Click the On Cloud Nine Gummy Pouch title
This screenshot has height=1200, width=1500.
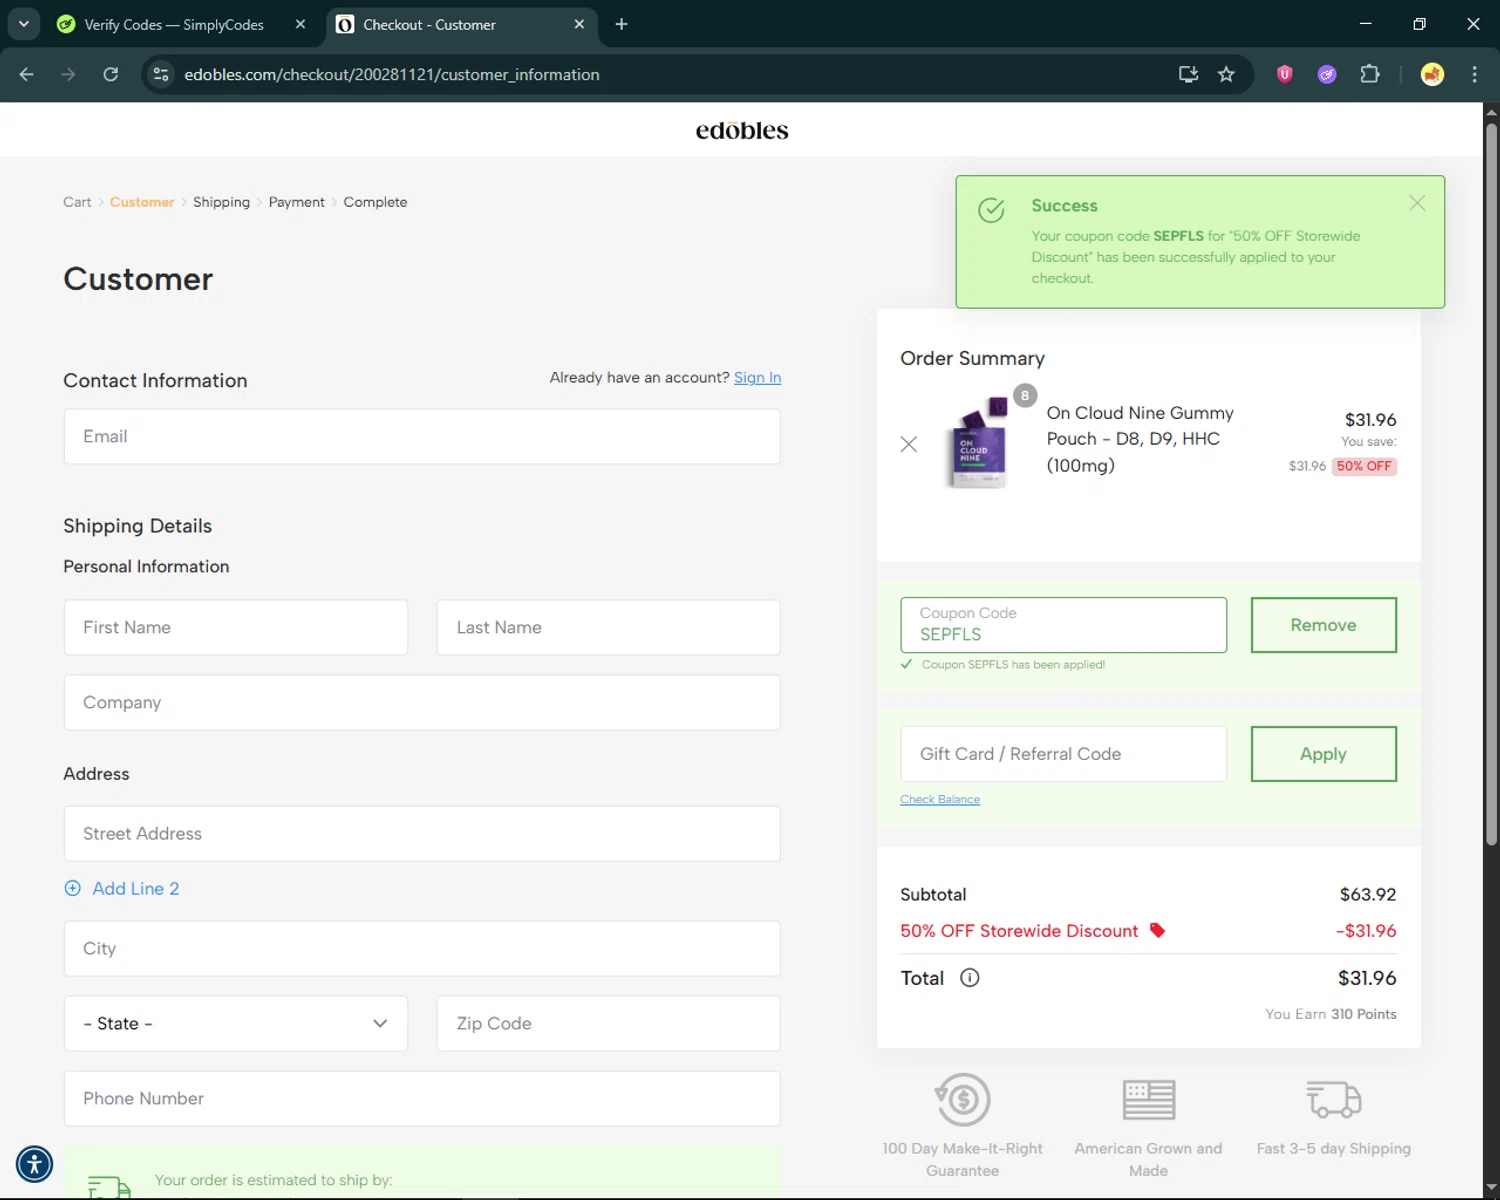point(1140,439)
